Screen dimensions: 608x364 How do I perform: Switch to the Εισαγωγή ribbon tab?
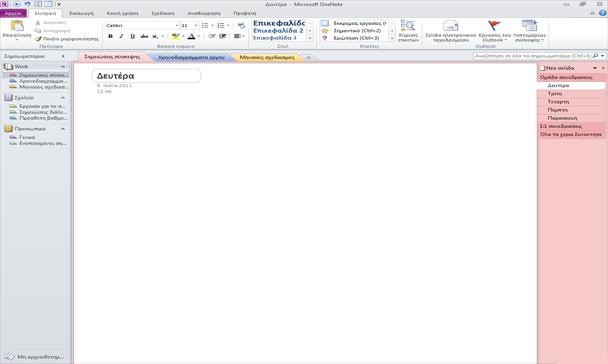click(81, 13)
